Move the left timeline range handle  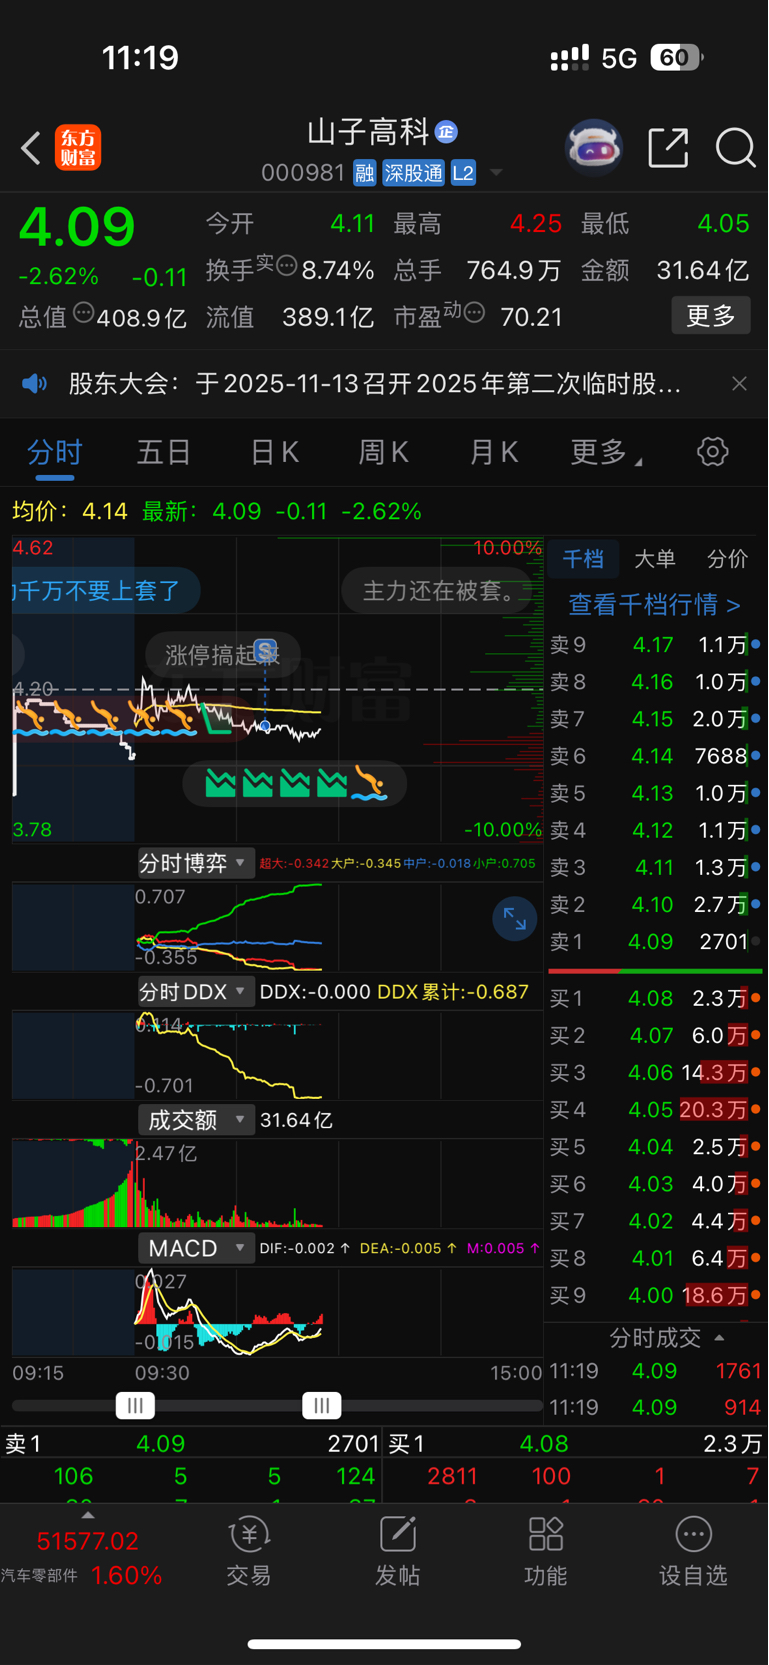coord(135,1405)
